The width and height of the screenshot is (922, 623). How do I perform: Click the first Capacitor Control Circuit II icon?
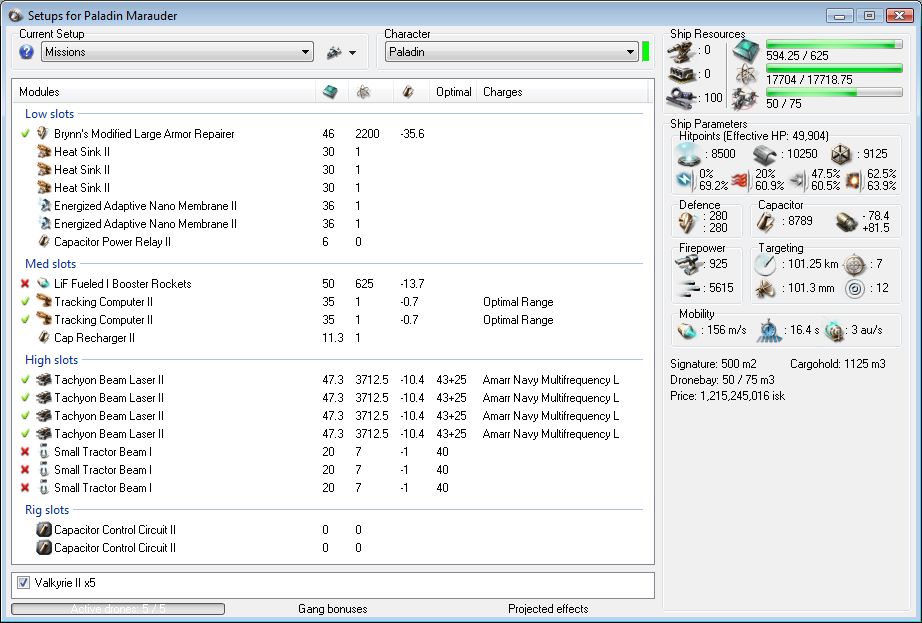pyautogui.click(x=43, y=530)
